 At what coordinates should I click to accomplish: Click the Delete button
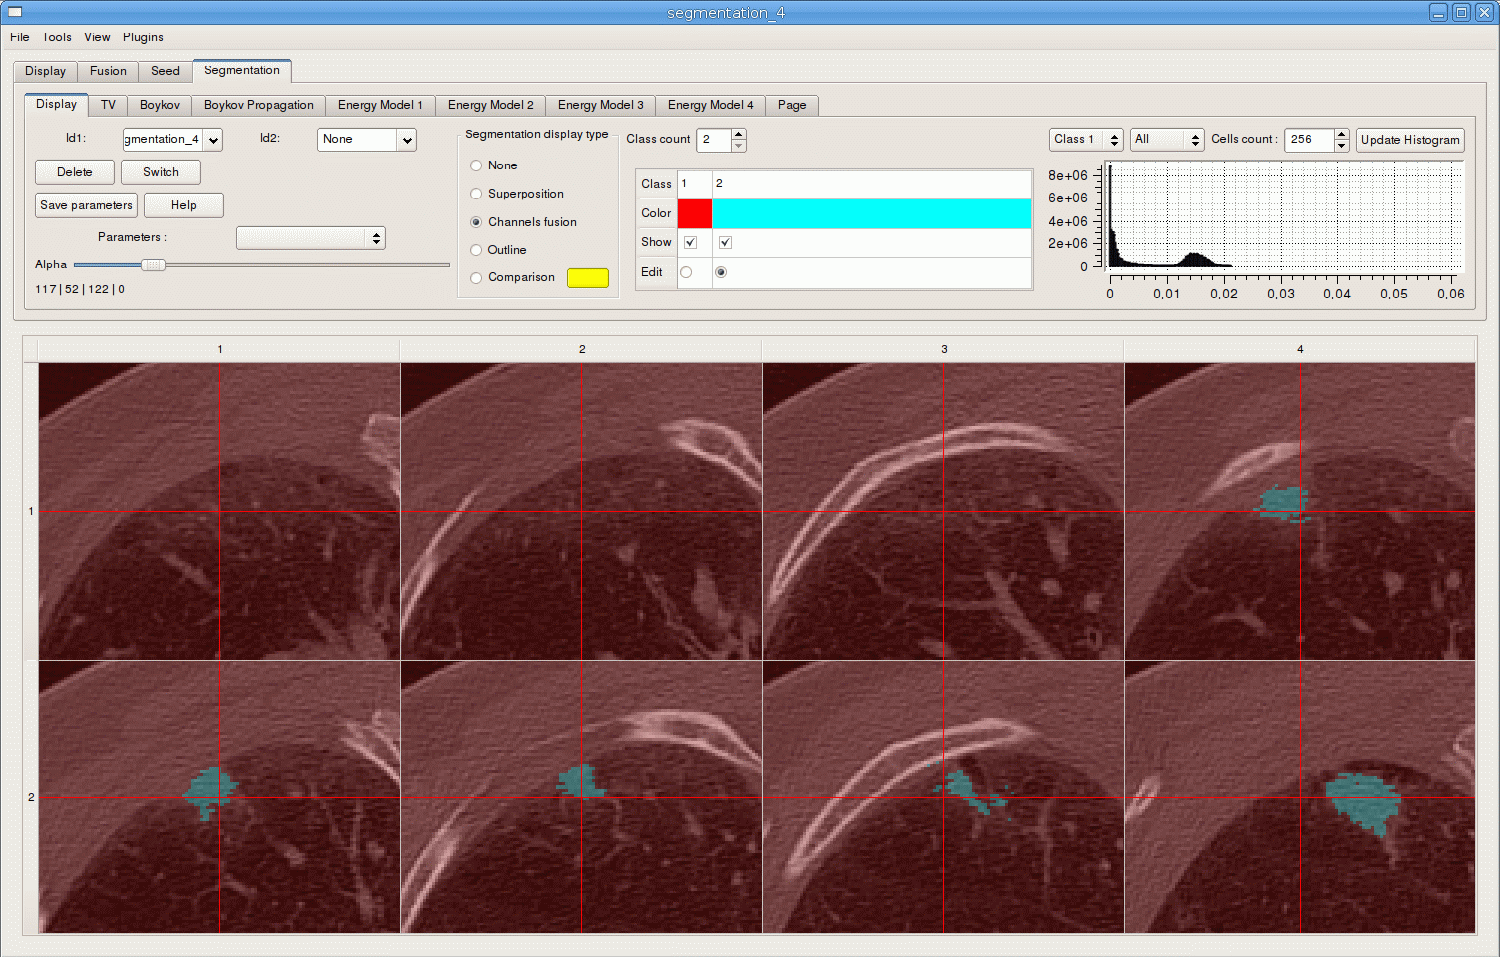pyautogui.click(x=74, y=172)
